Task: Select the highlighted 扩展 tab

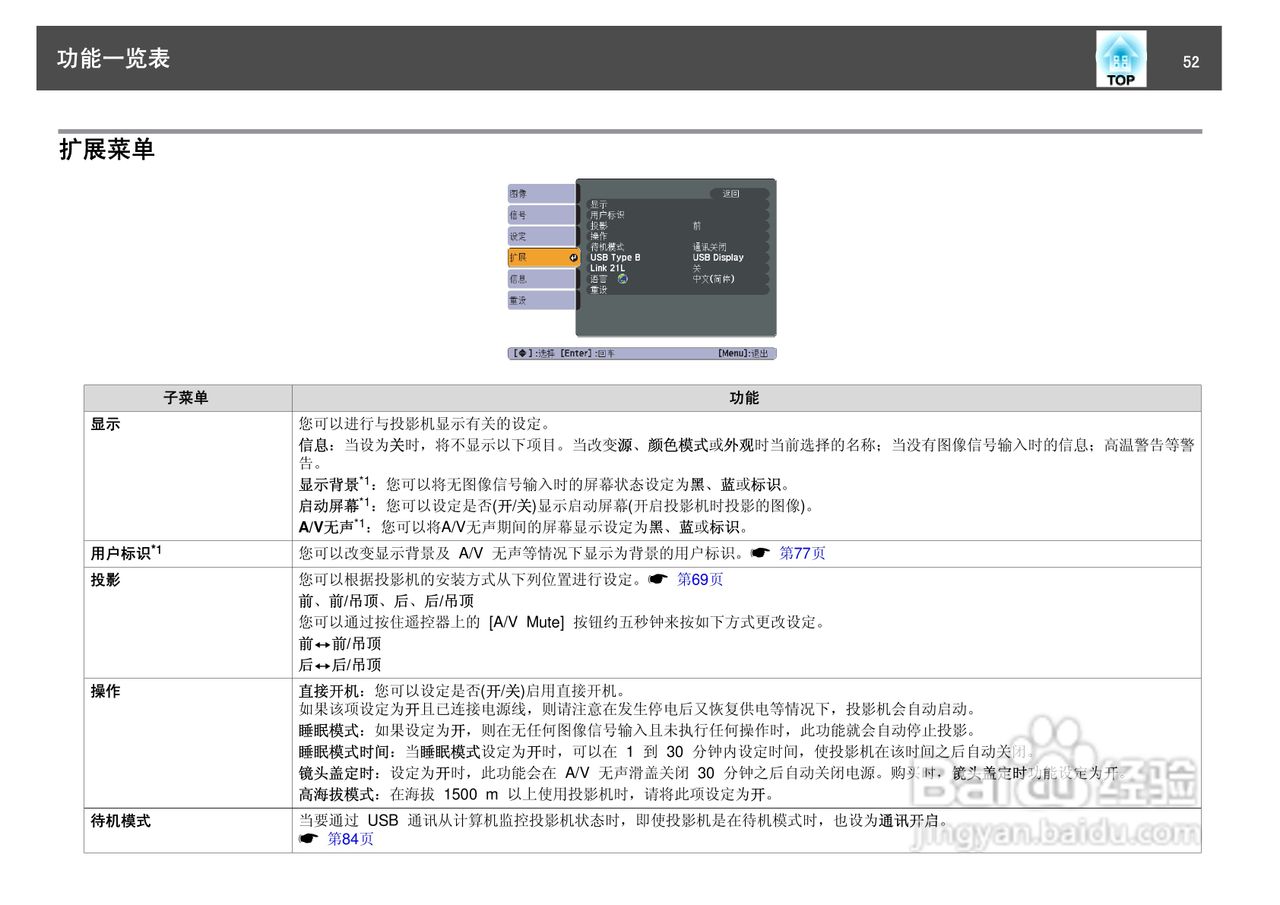Action: pyautogui.click(x=543, y=258)
